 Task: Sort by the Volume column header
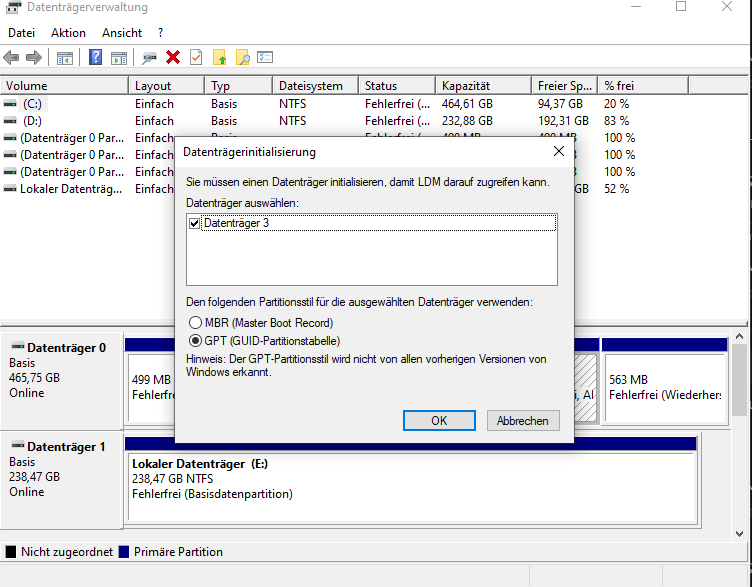64,86
